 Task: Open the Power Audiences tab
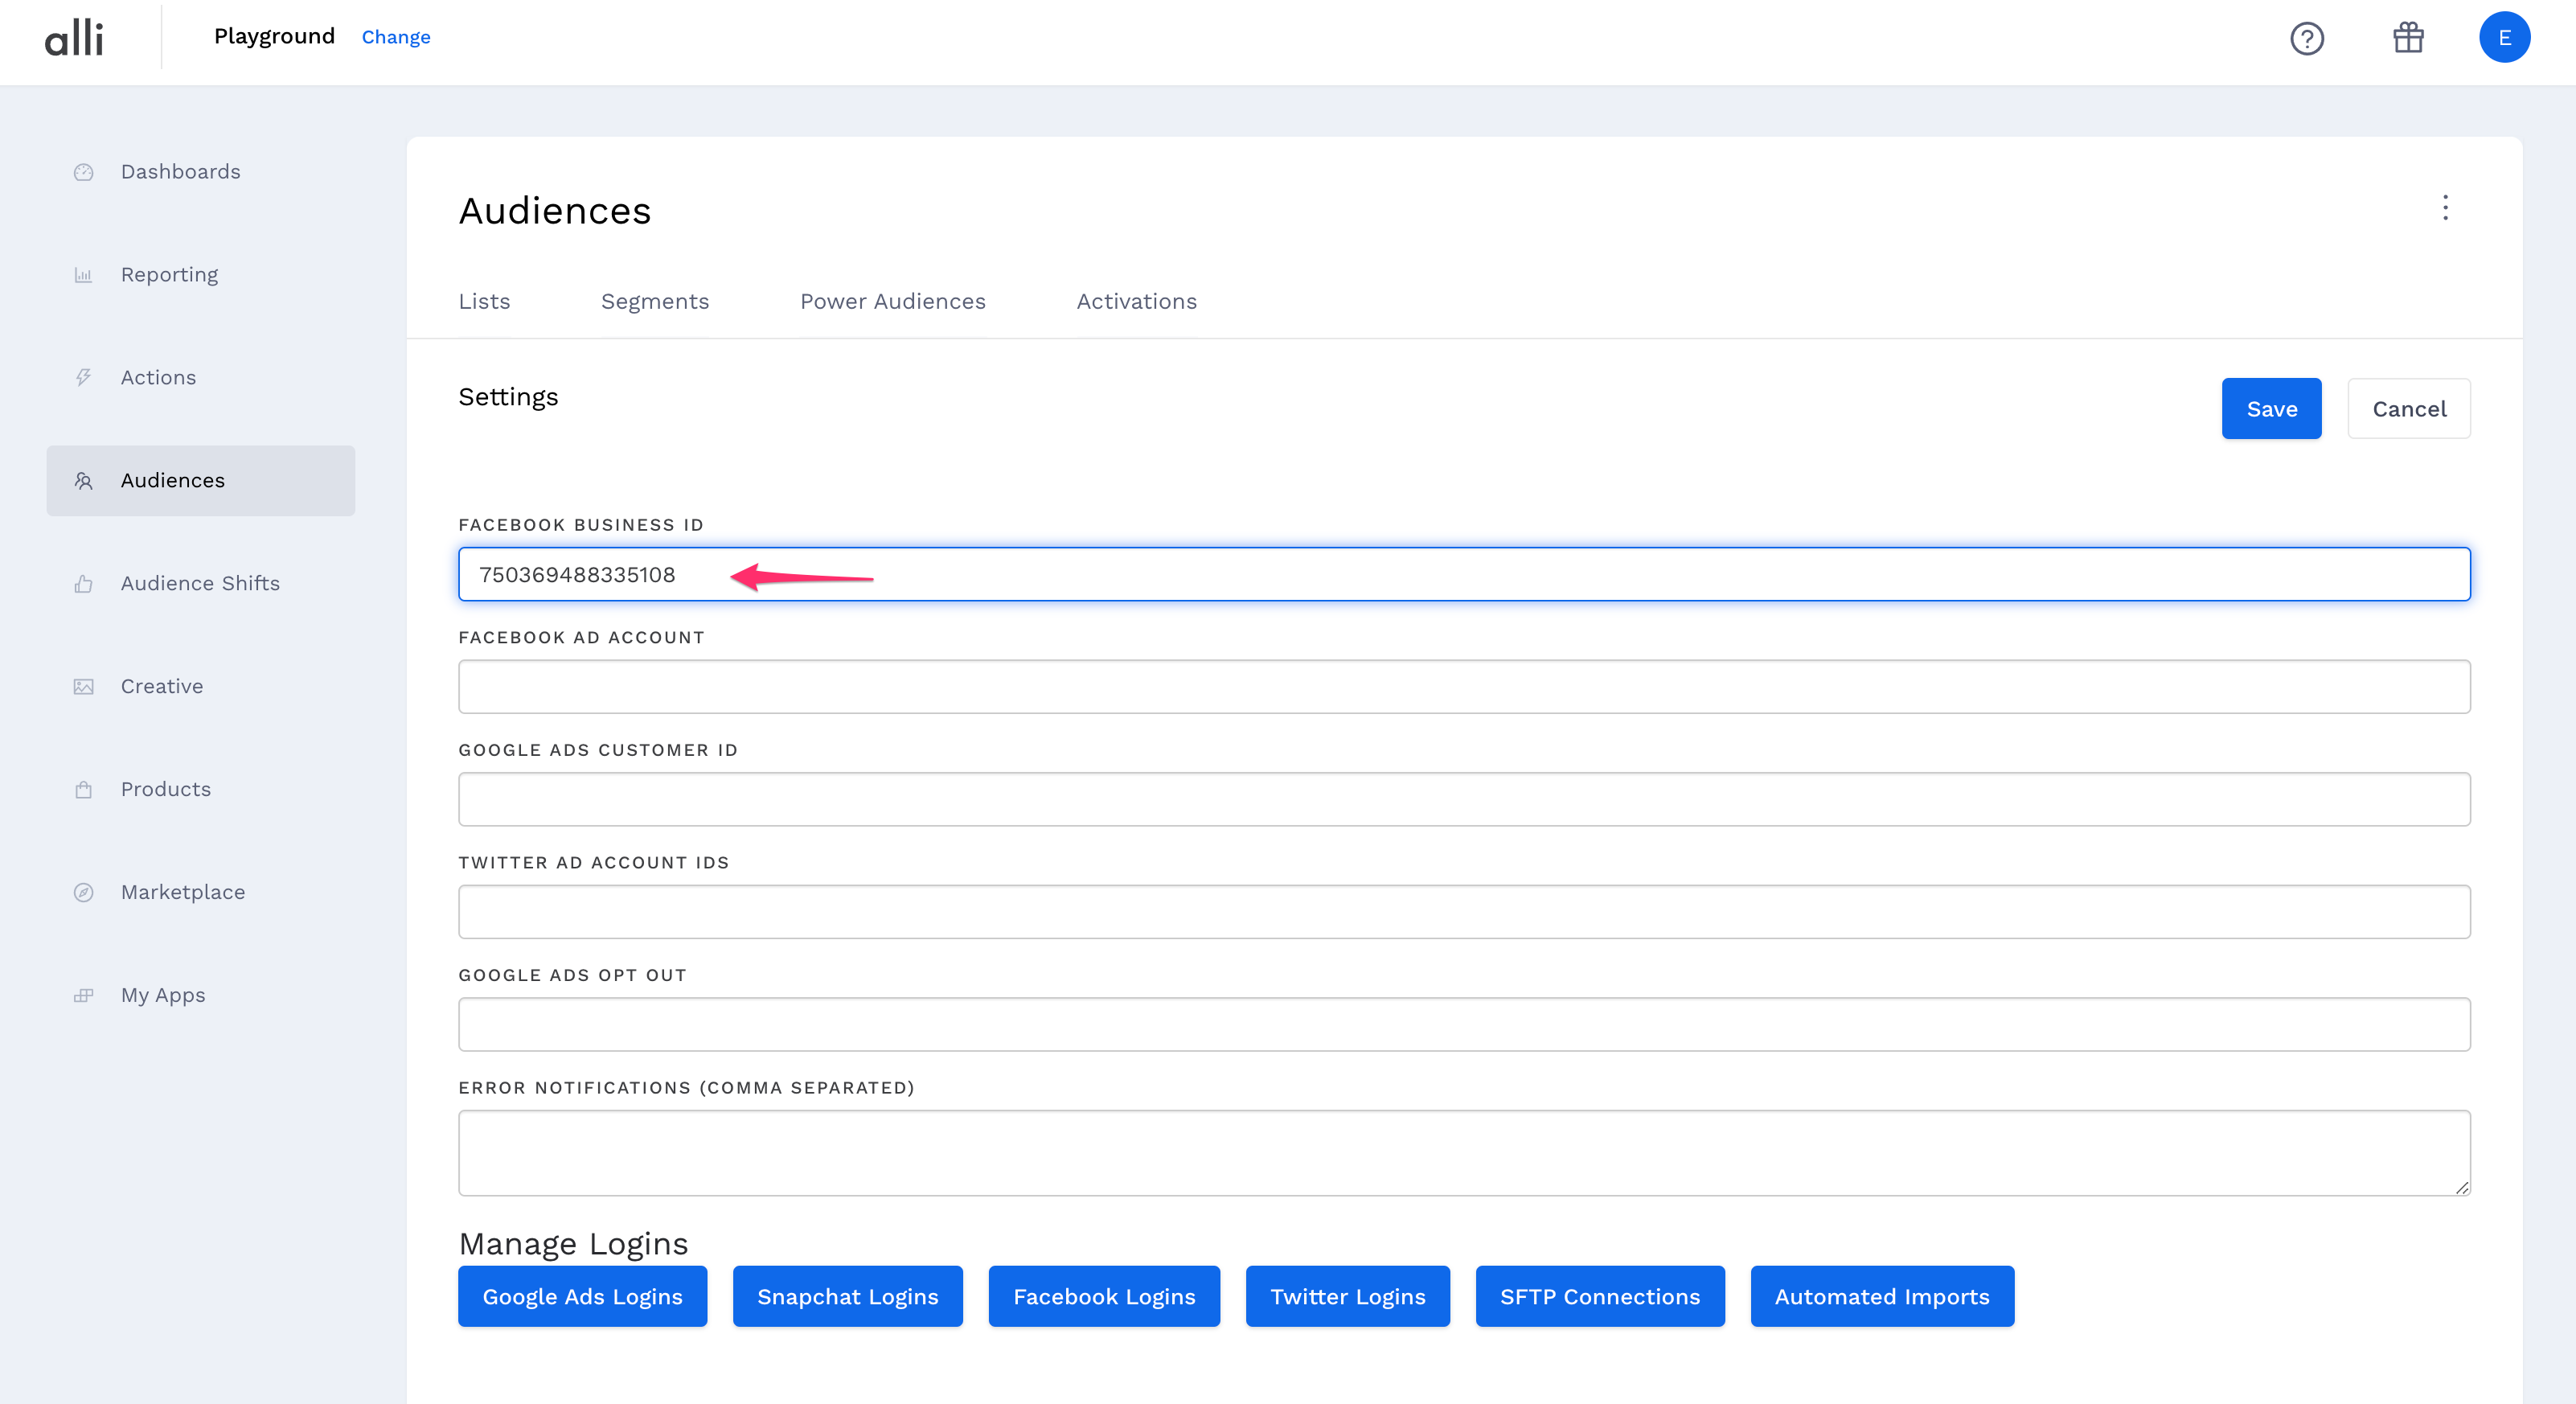tap(892, 301)
